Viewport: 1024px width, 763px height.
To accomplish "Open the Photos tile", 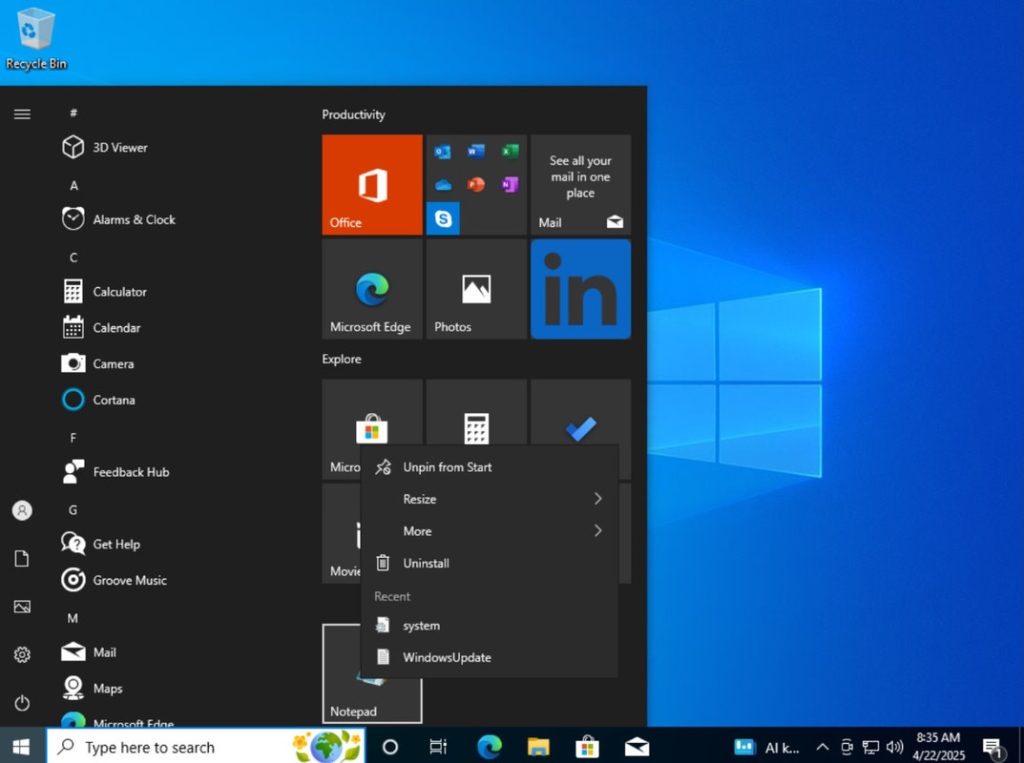I will pos(476,289).
